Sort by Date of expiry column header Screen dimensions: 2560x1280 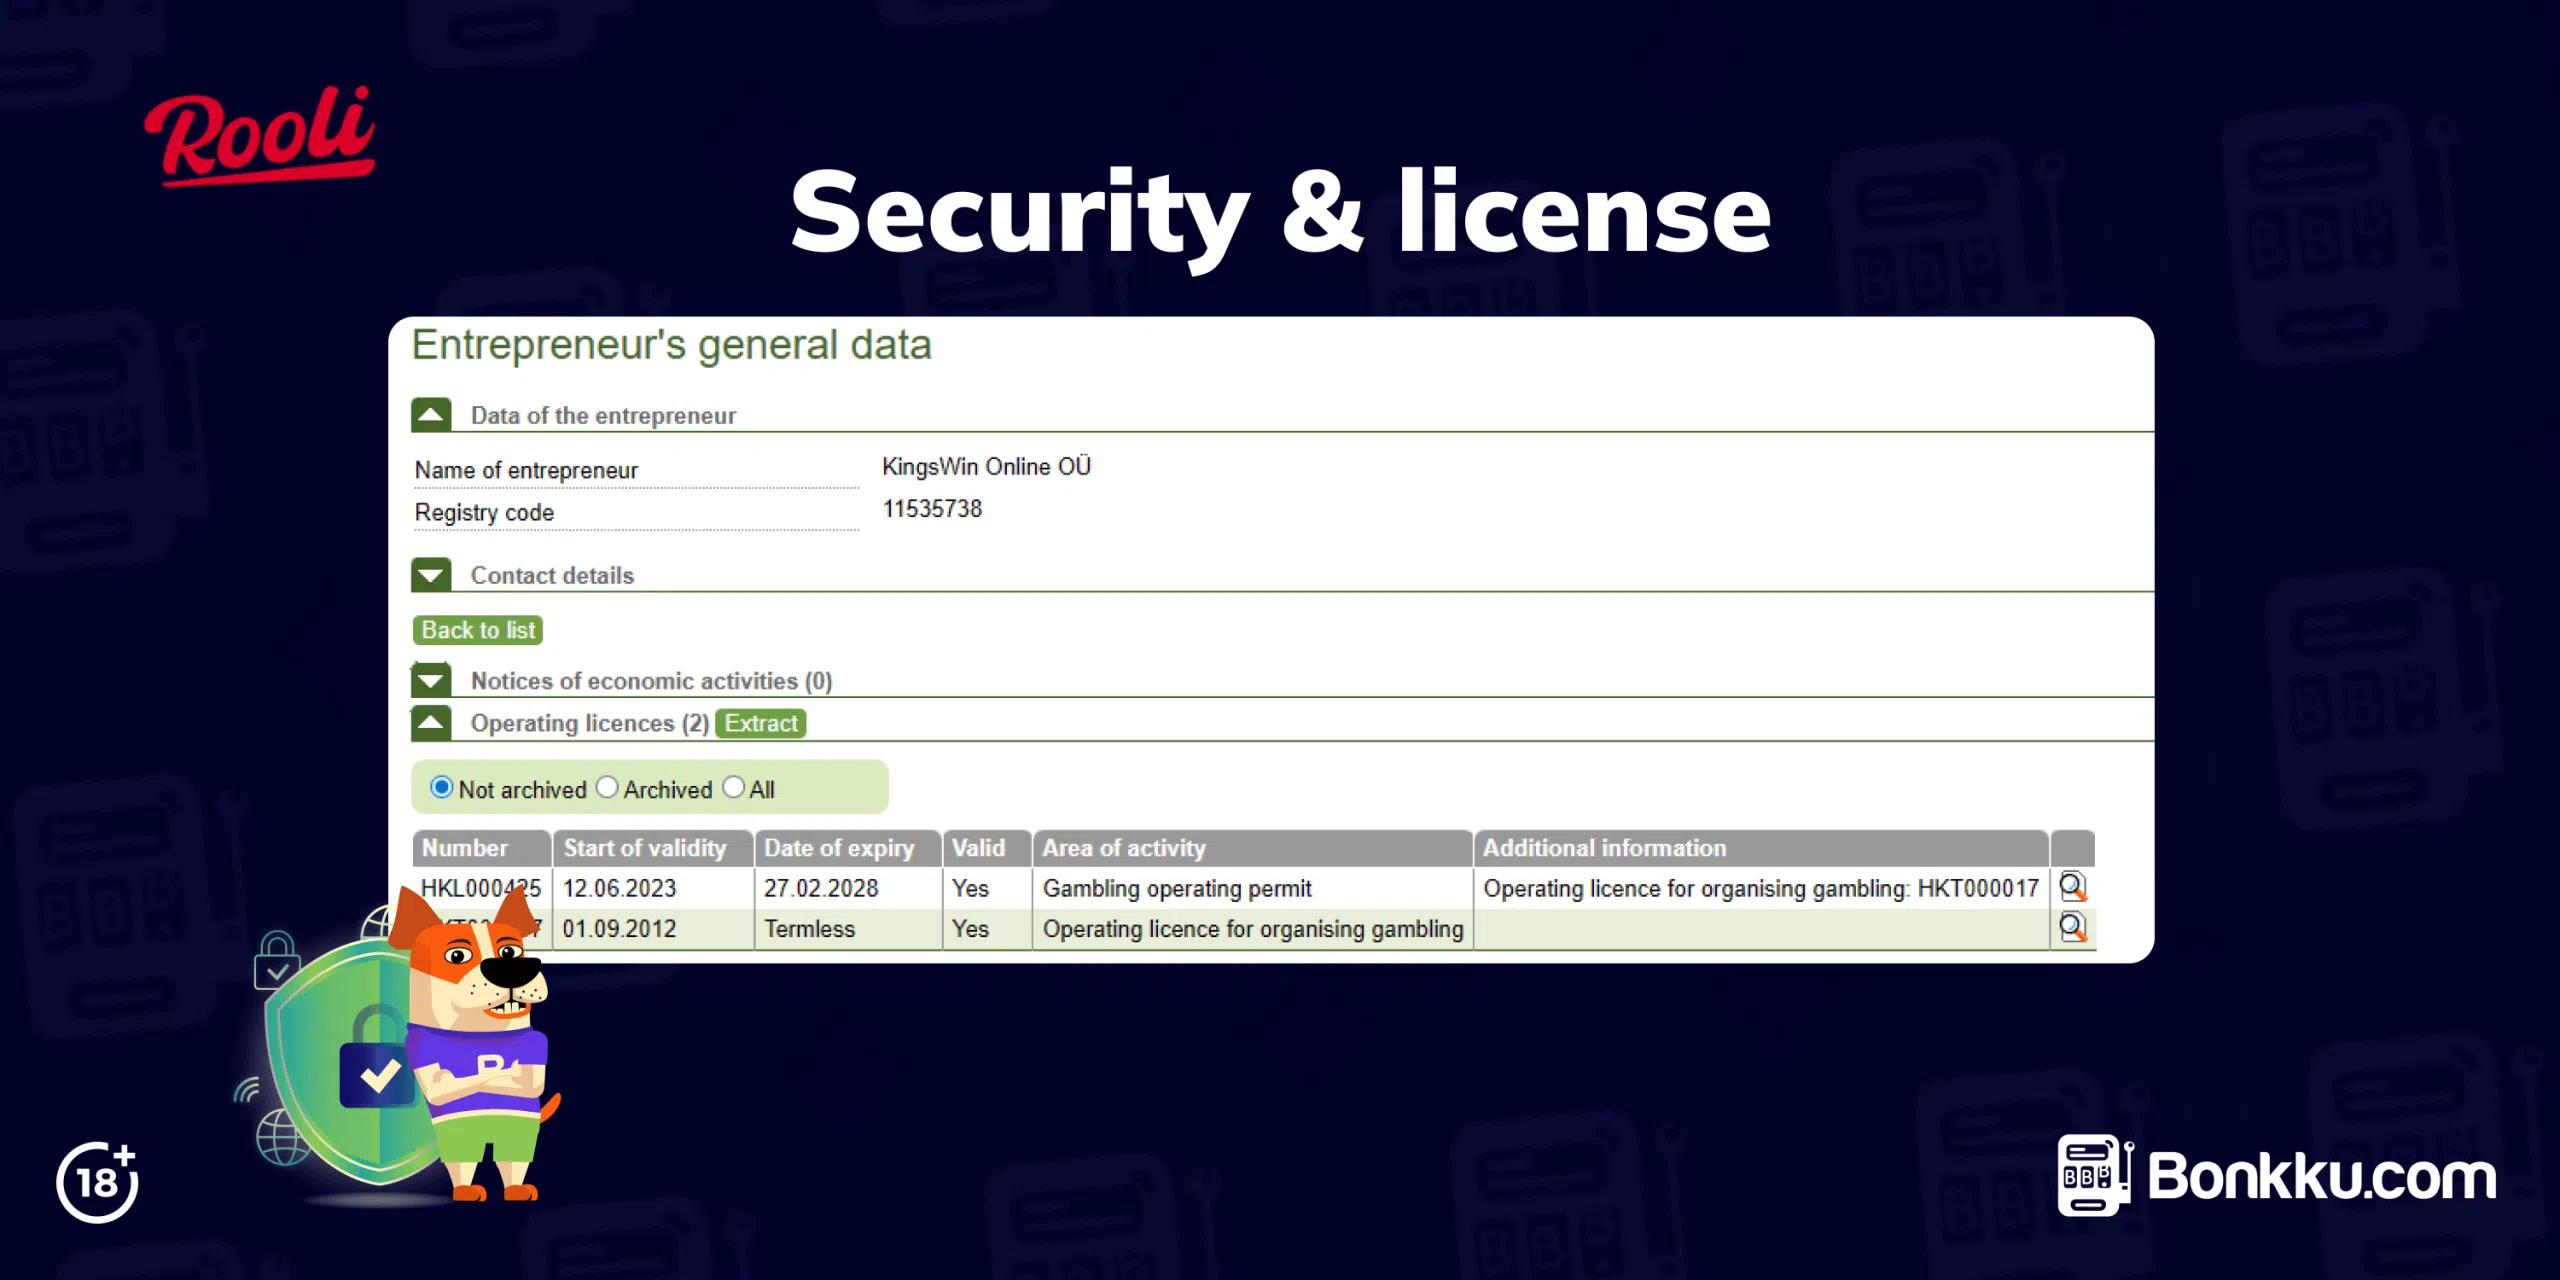click(x=847, y=848)
